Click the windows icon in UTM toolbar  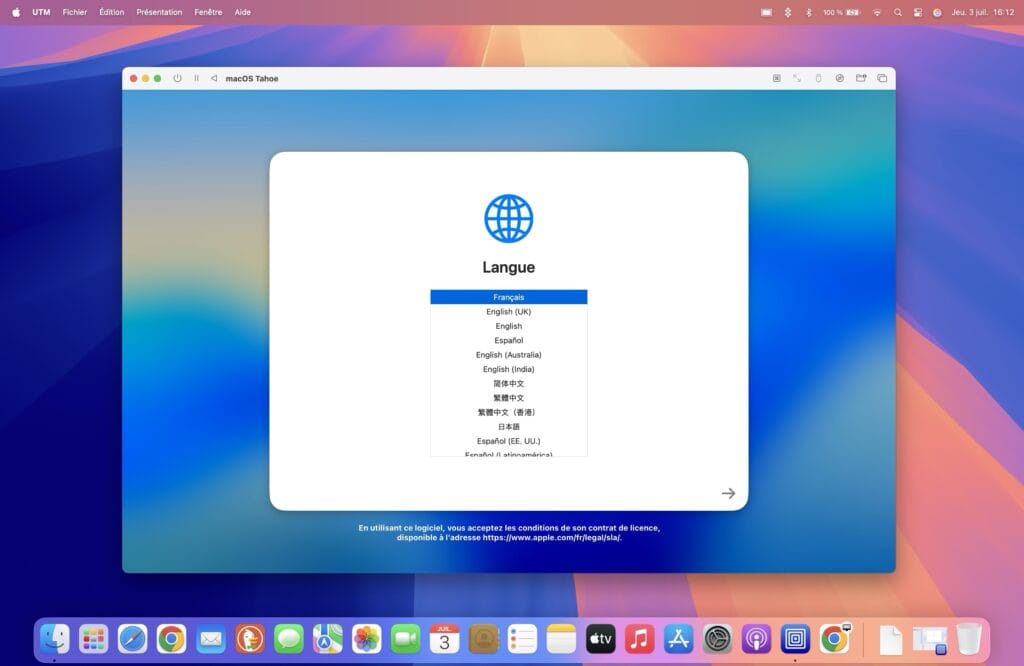point(882,78)
